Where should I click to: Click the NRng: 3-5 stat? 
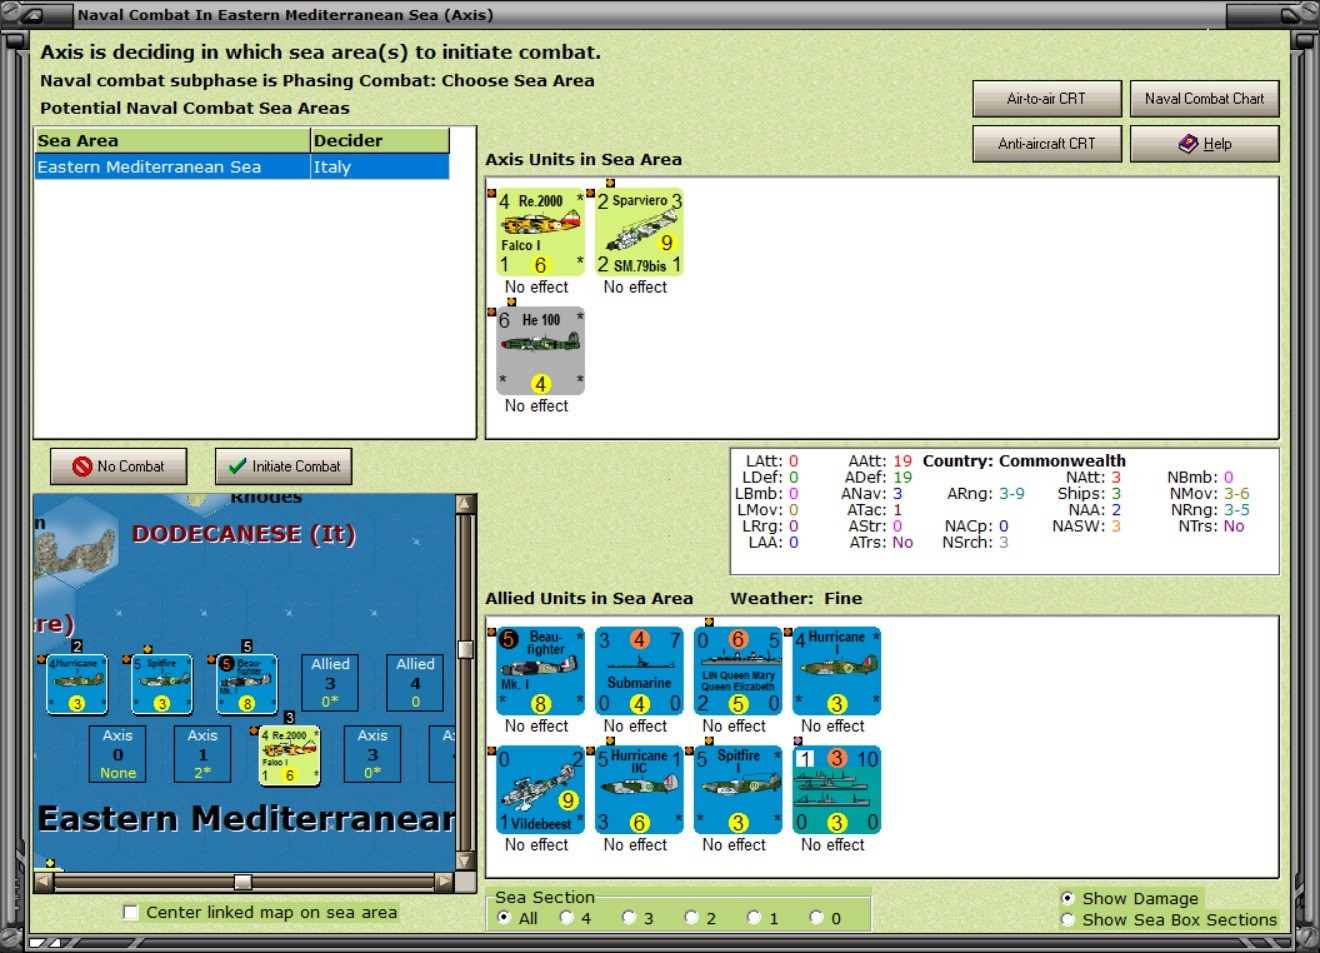pyautogui.click(x=1210, y=510)
